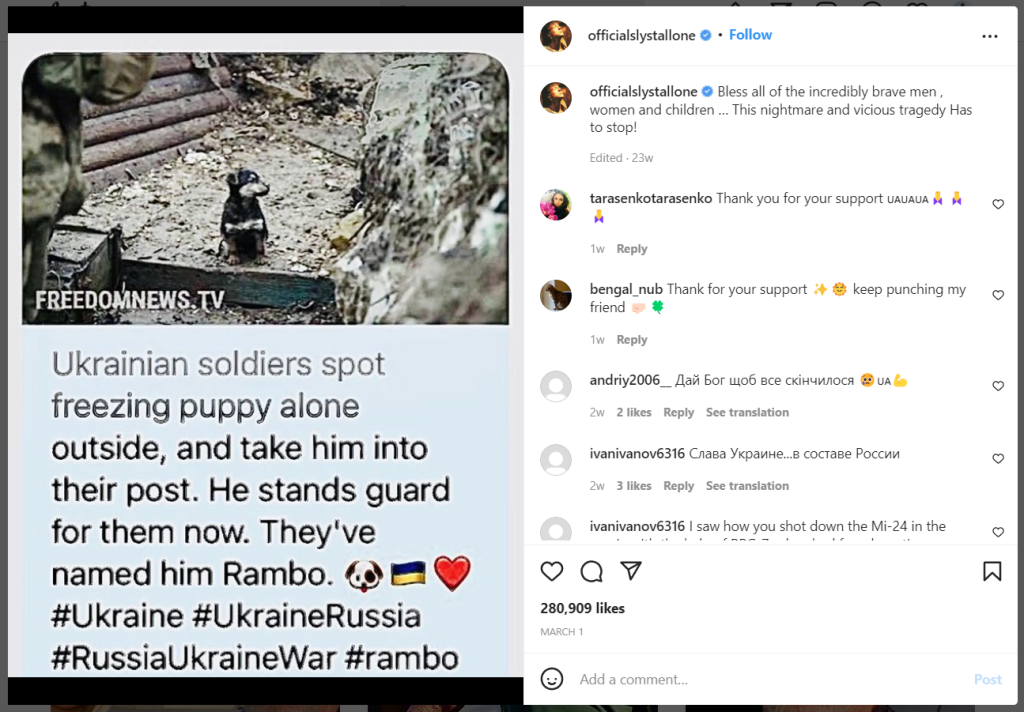This screenshot has width=1024, height=712.
Task: Reply to bengal_nub's comment
Action: click(x=632, y=340)
